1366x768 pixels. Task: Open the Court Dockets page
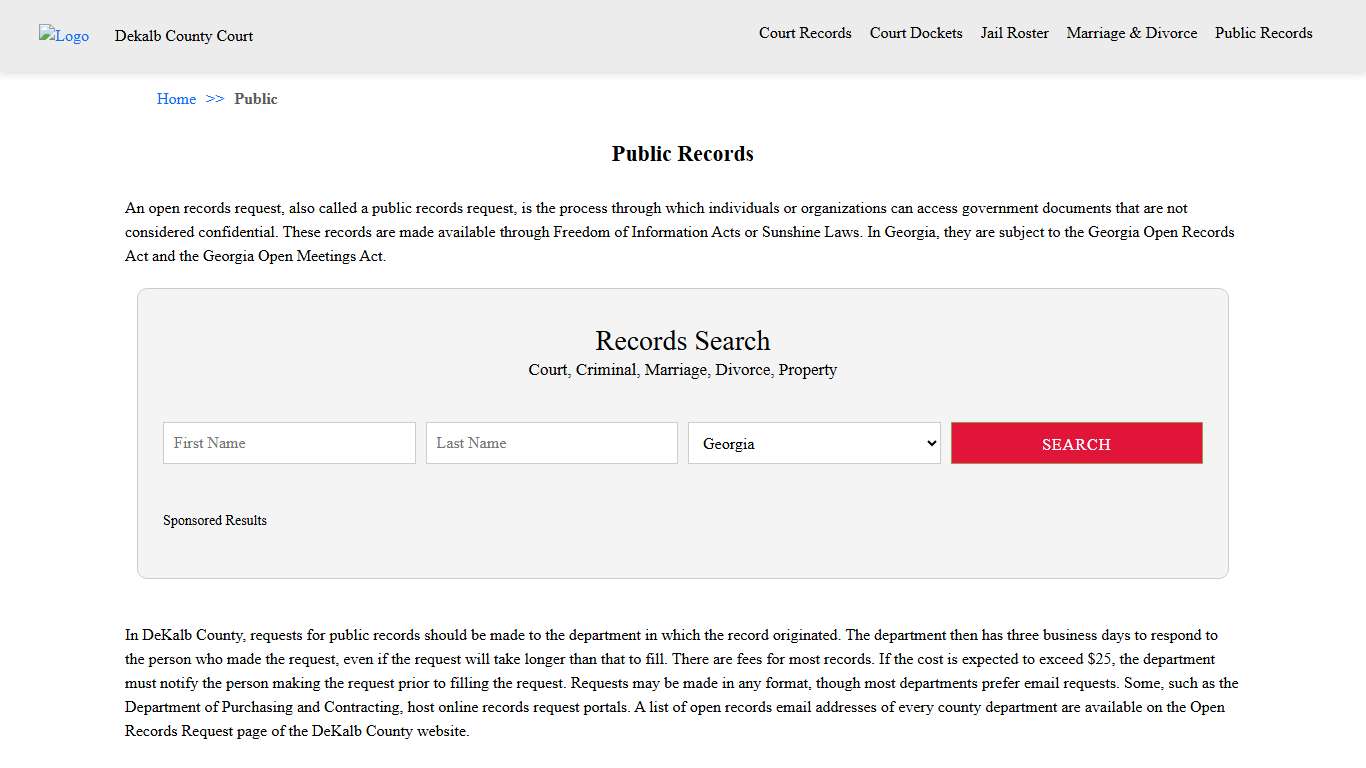pyautogui.click(x=915, y=33)
